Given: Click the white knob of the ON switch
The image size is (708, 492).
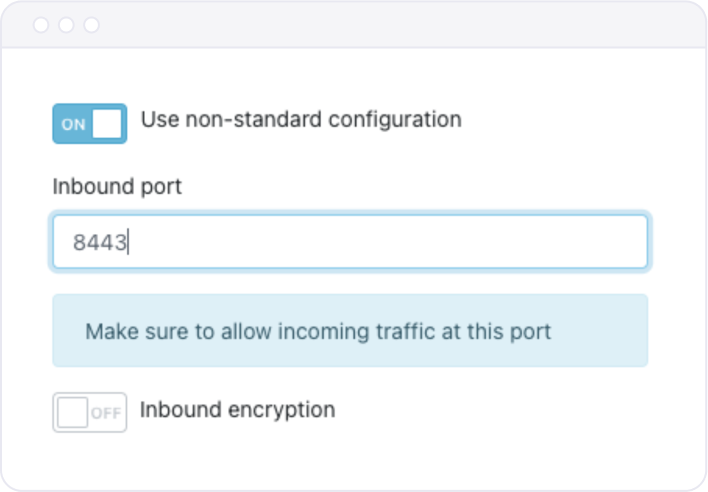Looking at the screenshot, I should [x=107, y=124].
